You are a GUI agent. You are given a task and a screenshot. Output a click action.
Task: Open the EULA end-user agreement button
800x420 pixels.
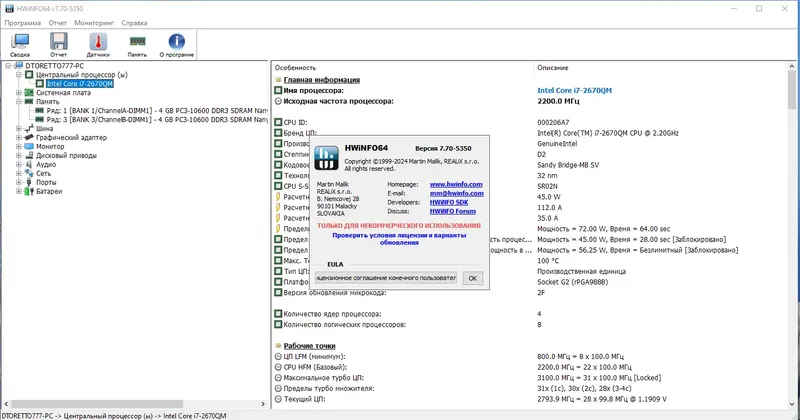pyautogui.click(x=386, y=278)
